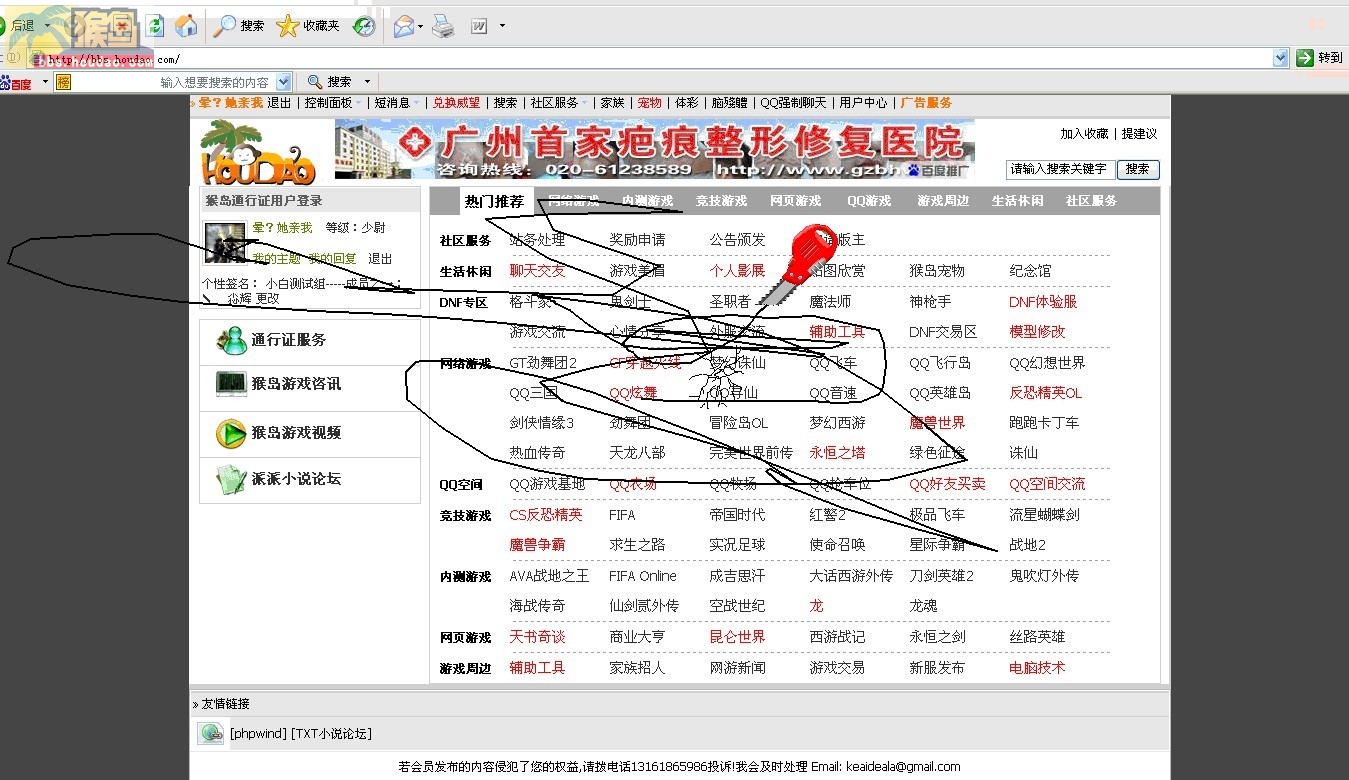Click the [TXT小说论坛] friendly link

[x=331, y=734]
